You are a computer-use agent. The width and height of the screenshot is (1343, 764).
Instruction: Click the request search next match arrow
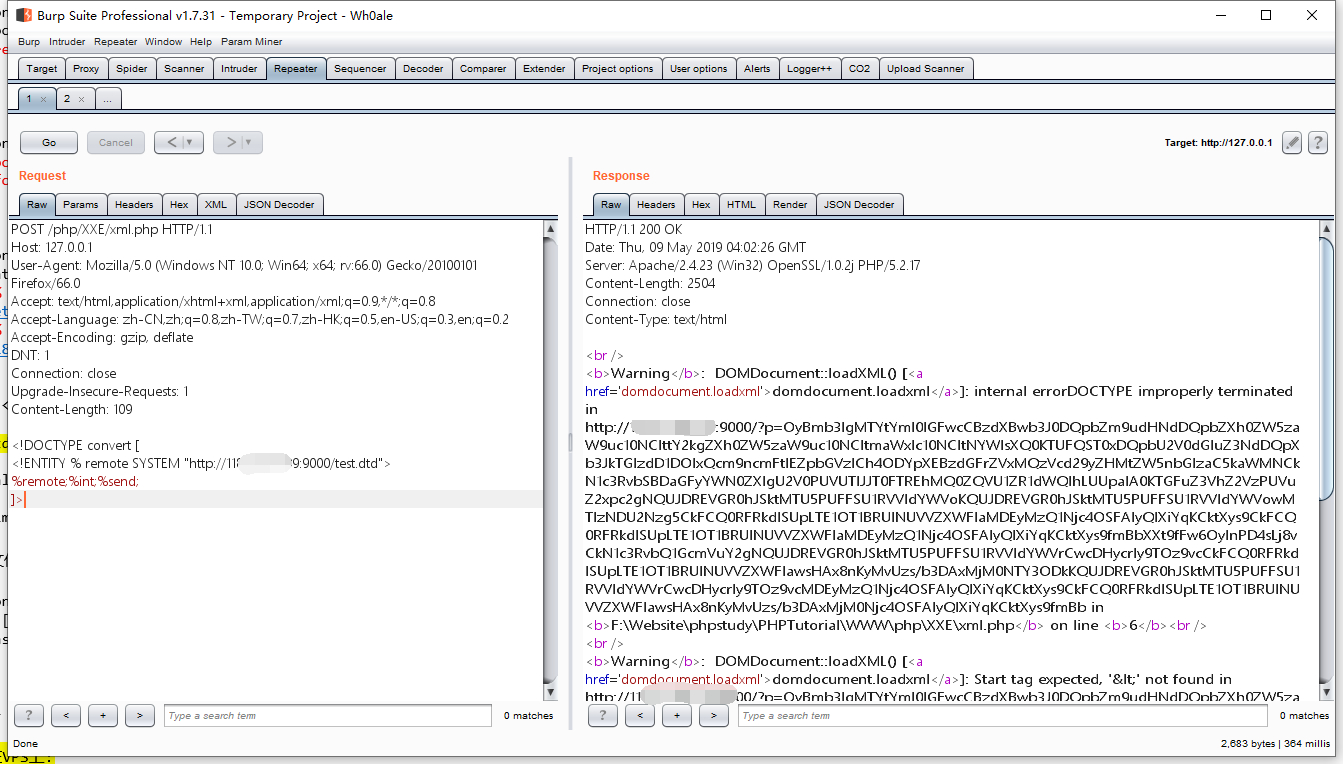click(140, 715)
